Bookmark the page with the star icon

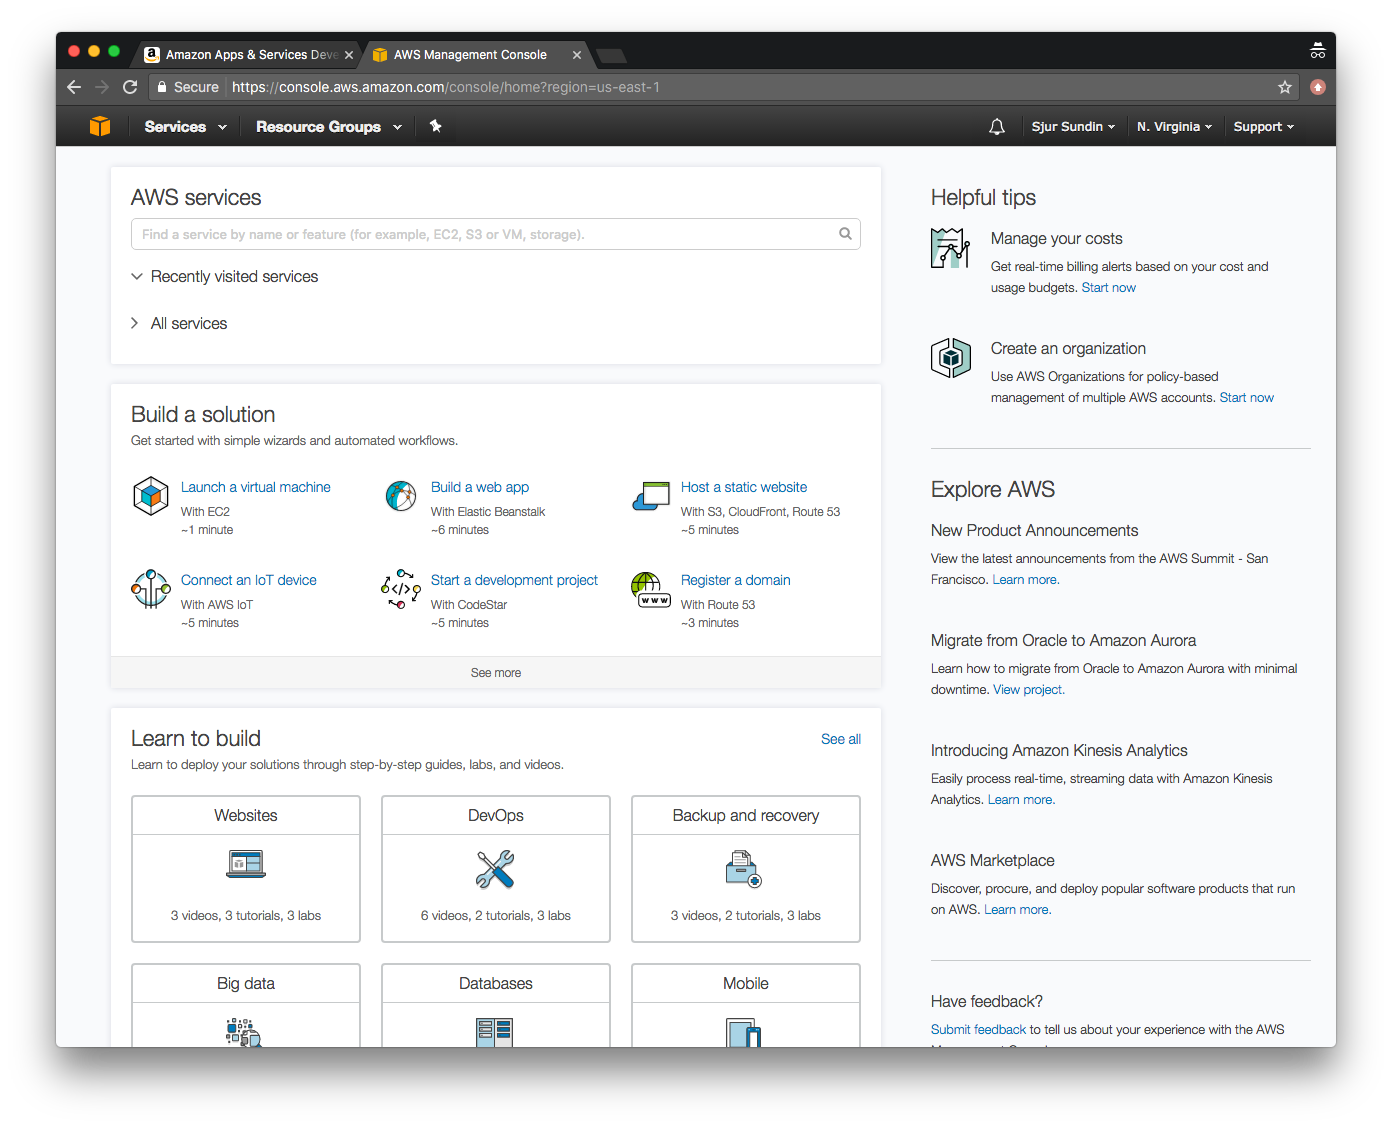1285,87
